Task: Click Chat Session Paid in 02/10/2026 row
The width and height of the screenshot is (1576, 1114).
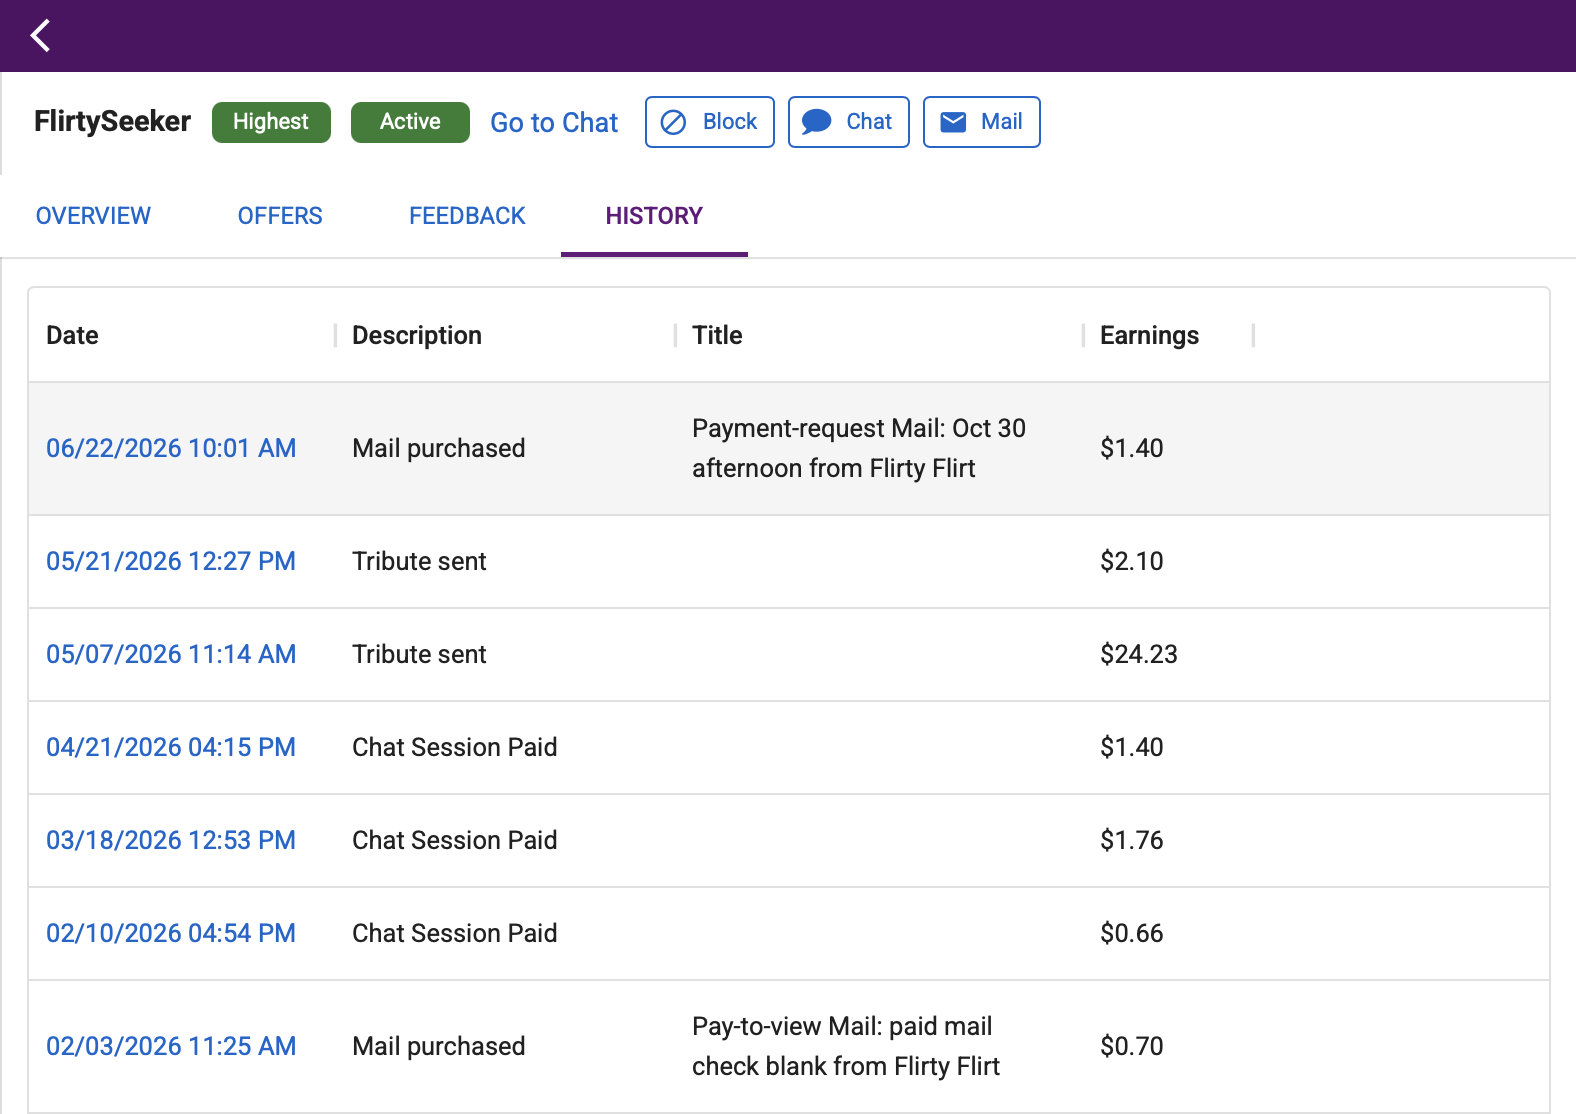Action: click(455, 933)
